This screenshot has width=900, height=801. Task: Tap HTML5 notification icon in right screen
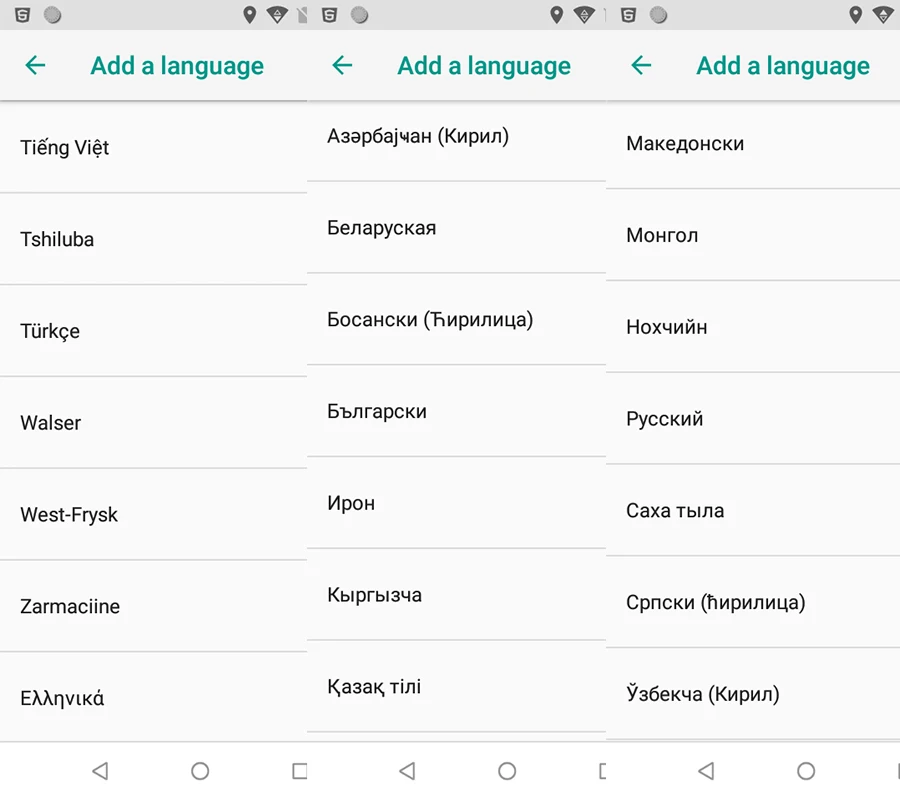629,15
